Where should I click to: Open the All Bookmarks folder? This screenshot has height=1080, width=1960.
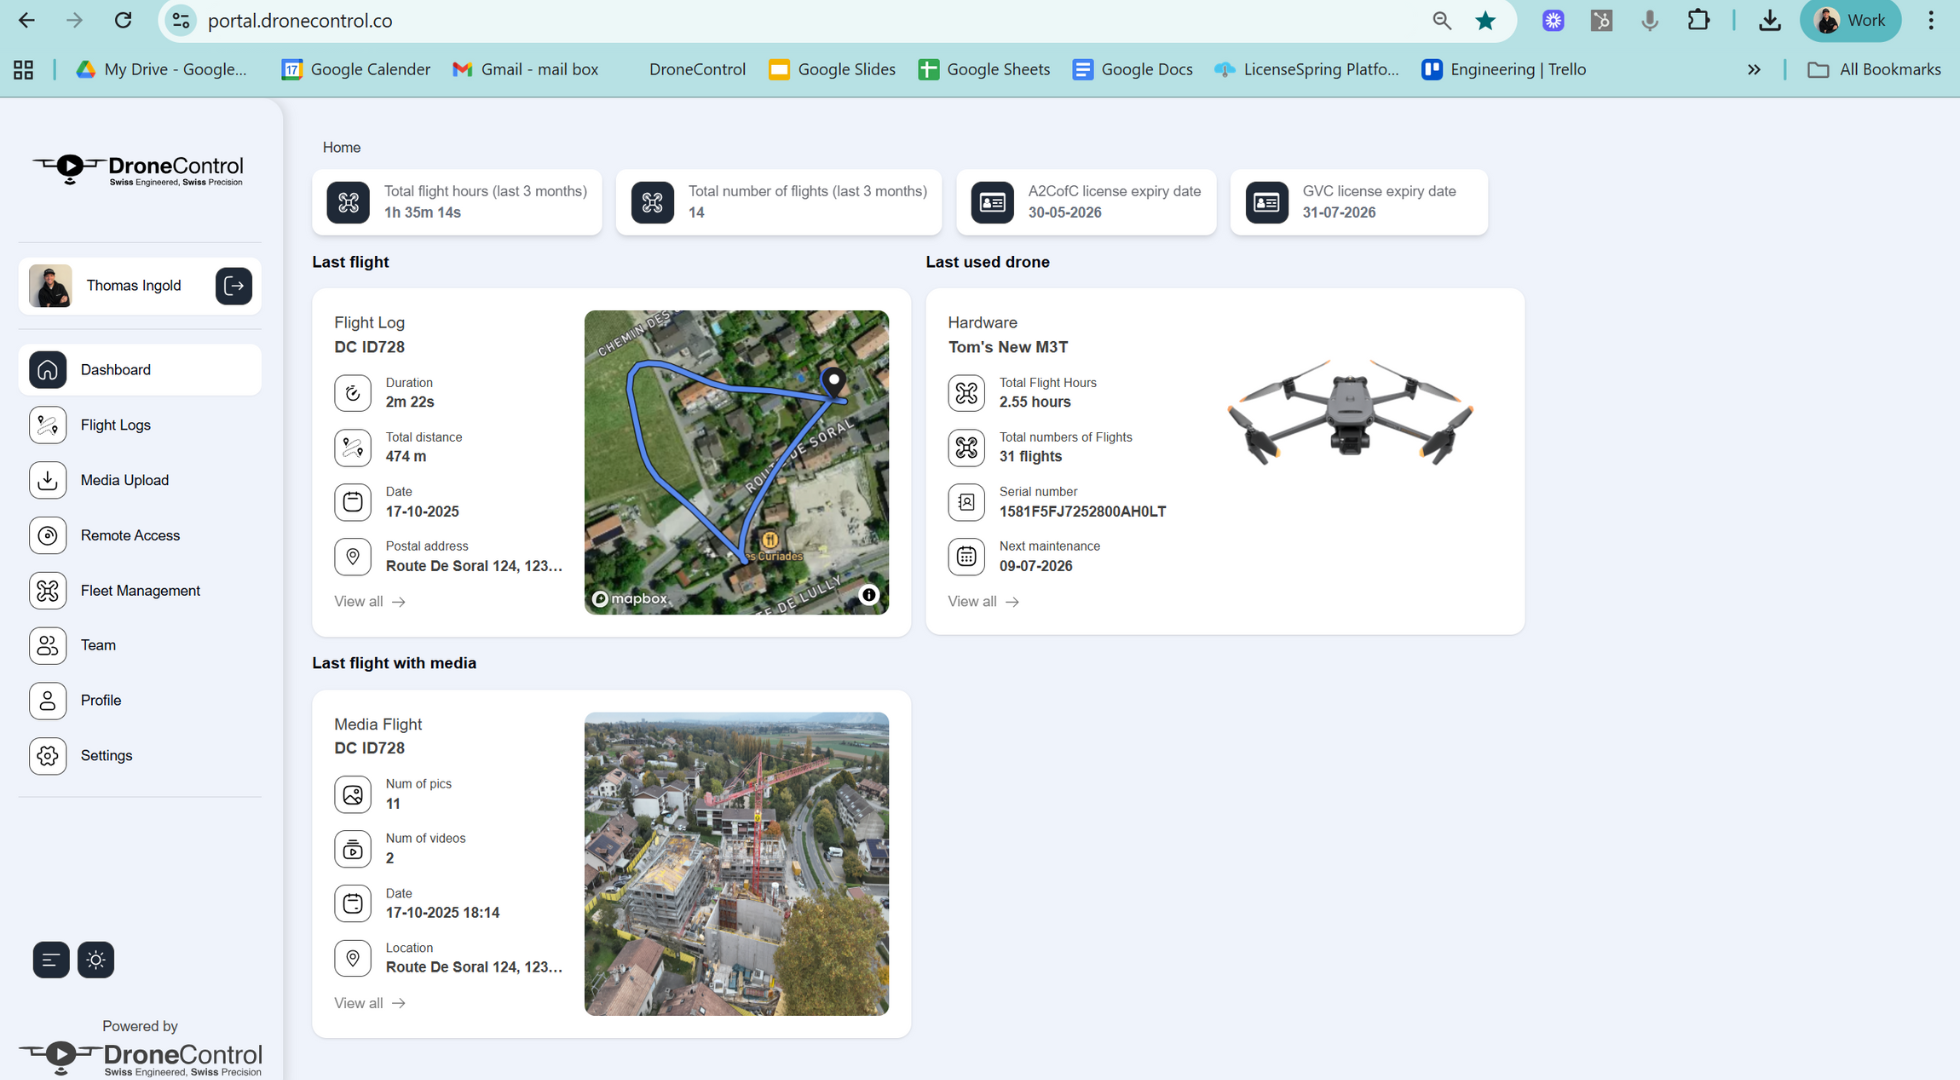pyautogui.click(x=1875, y=69)
